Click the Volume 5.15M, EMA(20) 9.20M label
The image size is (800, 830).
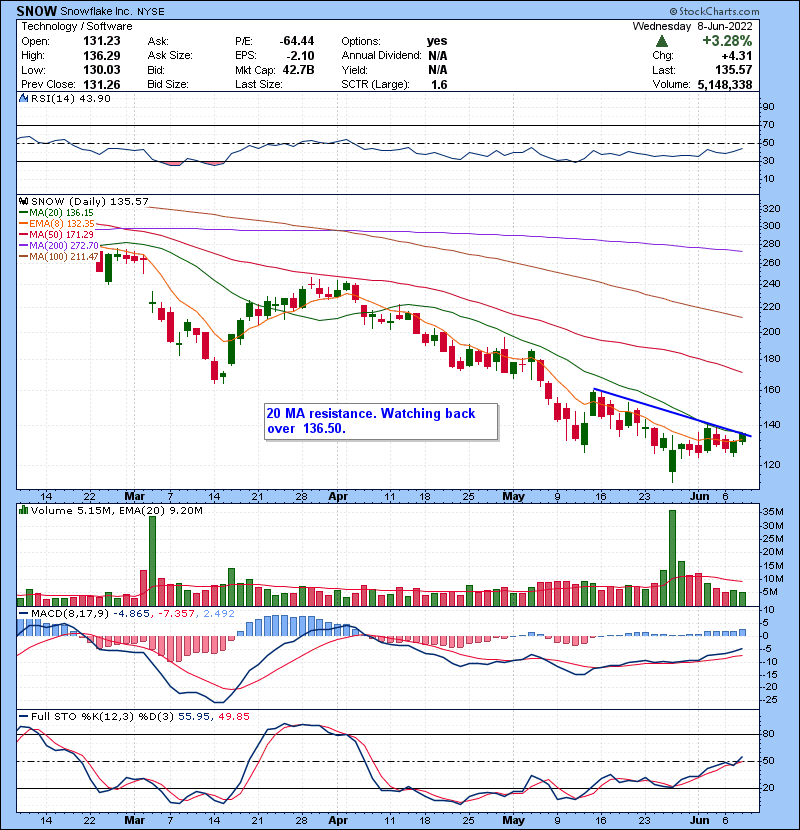tap(116, 510)
